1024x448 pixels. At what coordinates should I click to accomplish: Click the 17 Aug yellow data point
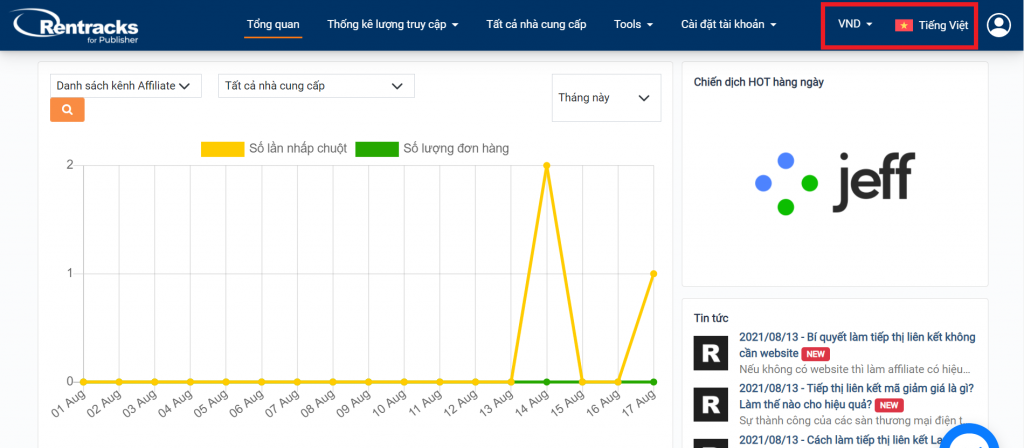click(654, 274)
